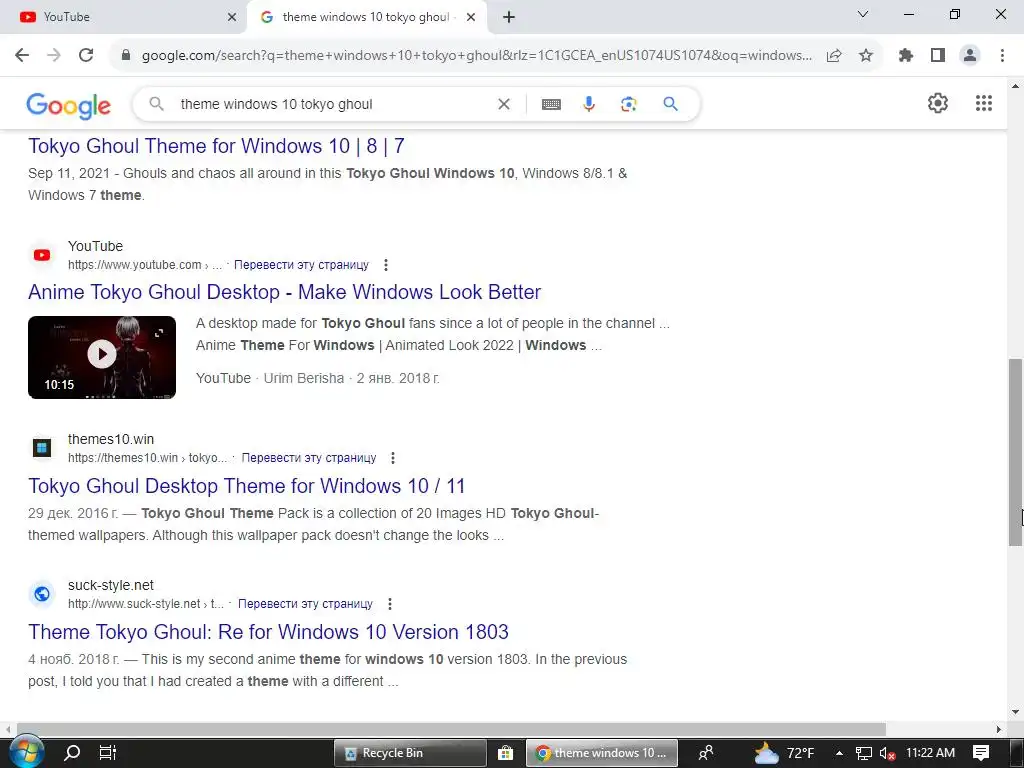
Task: Open Anime Tokyo Ghoul Desktop video link
Action: (284, 292)
